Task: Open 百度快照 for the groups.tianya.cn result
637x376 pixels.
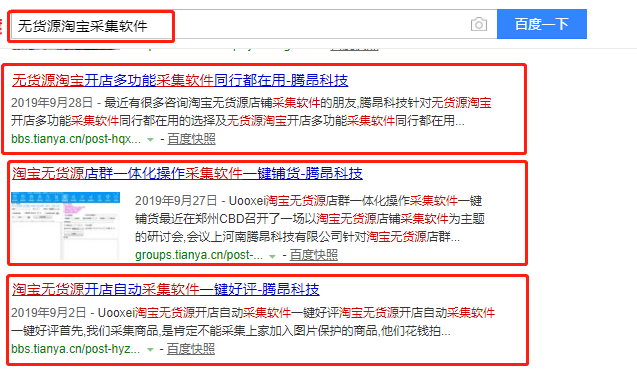Action: [x=314, y=255]
